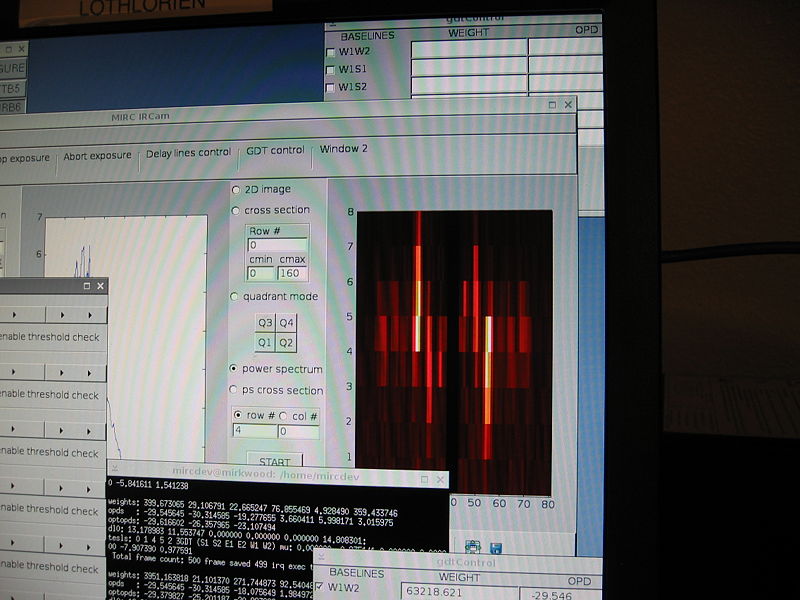Switch to the Window 2 tab
The image size is (800, 600).
point(343,149)
